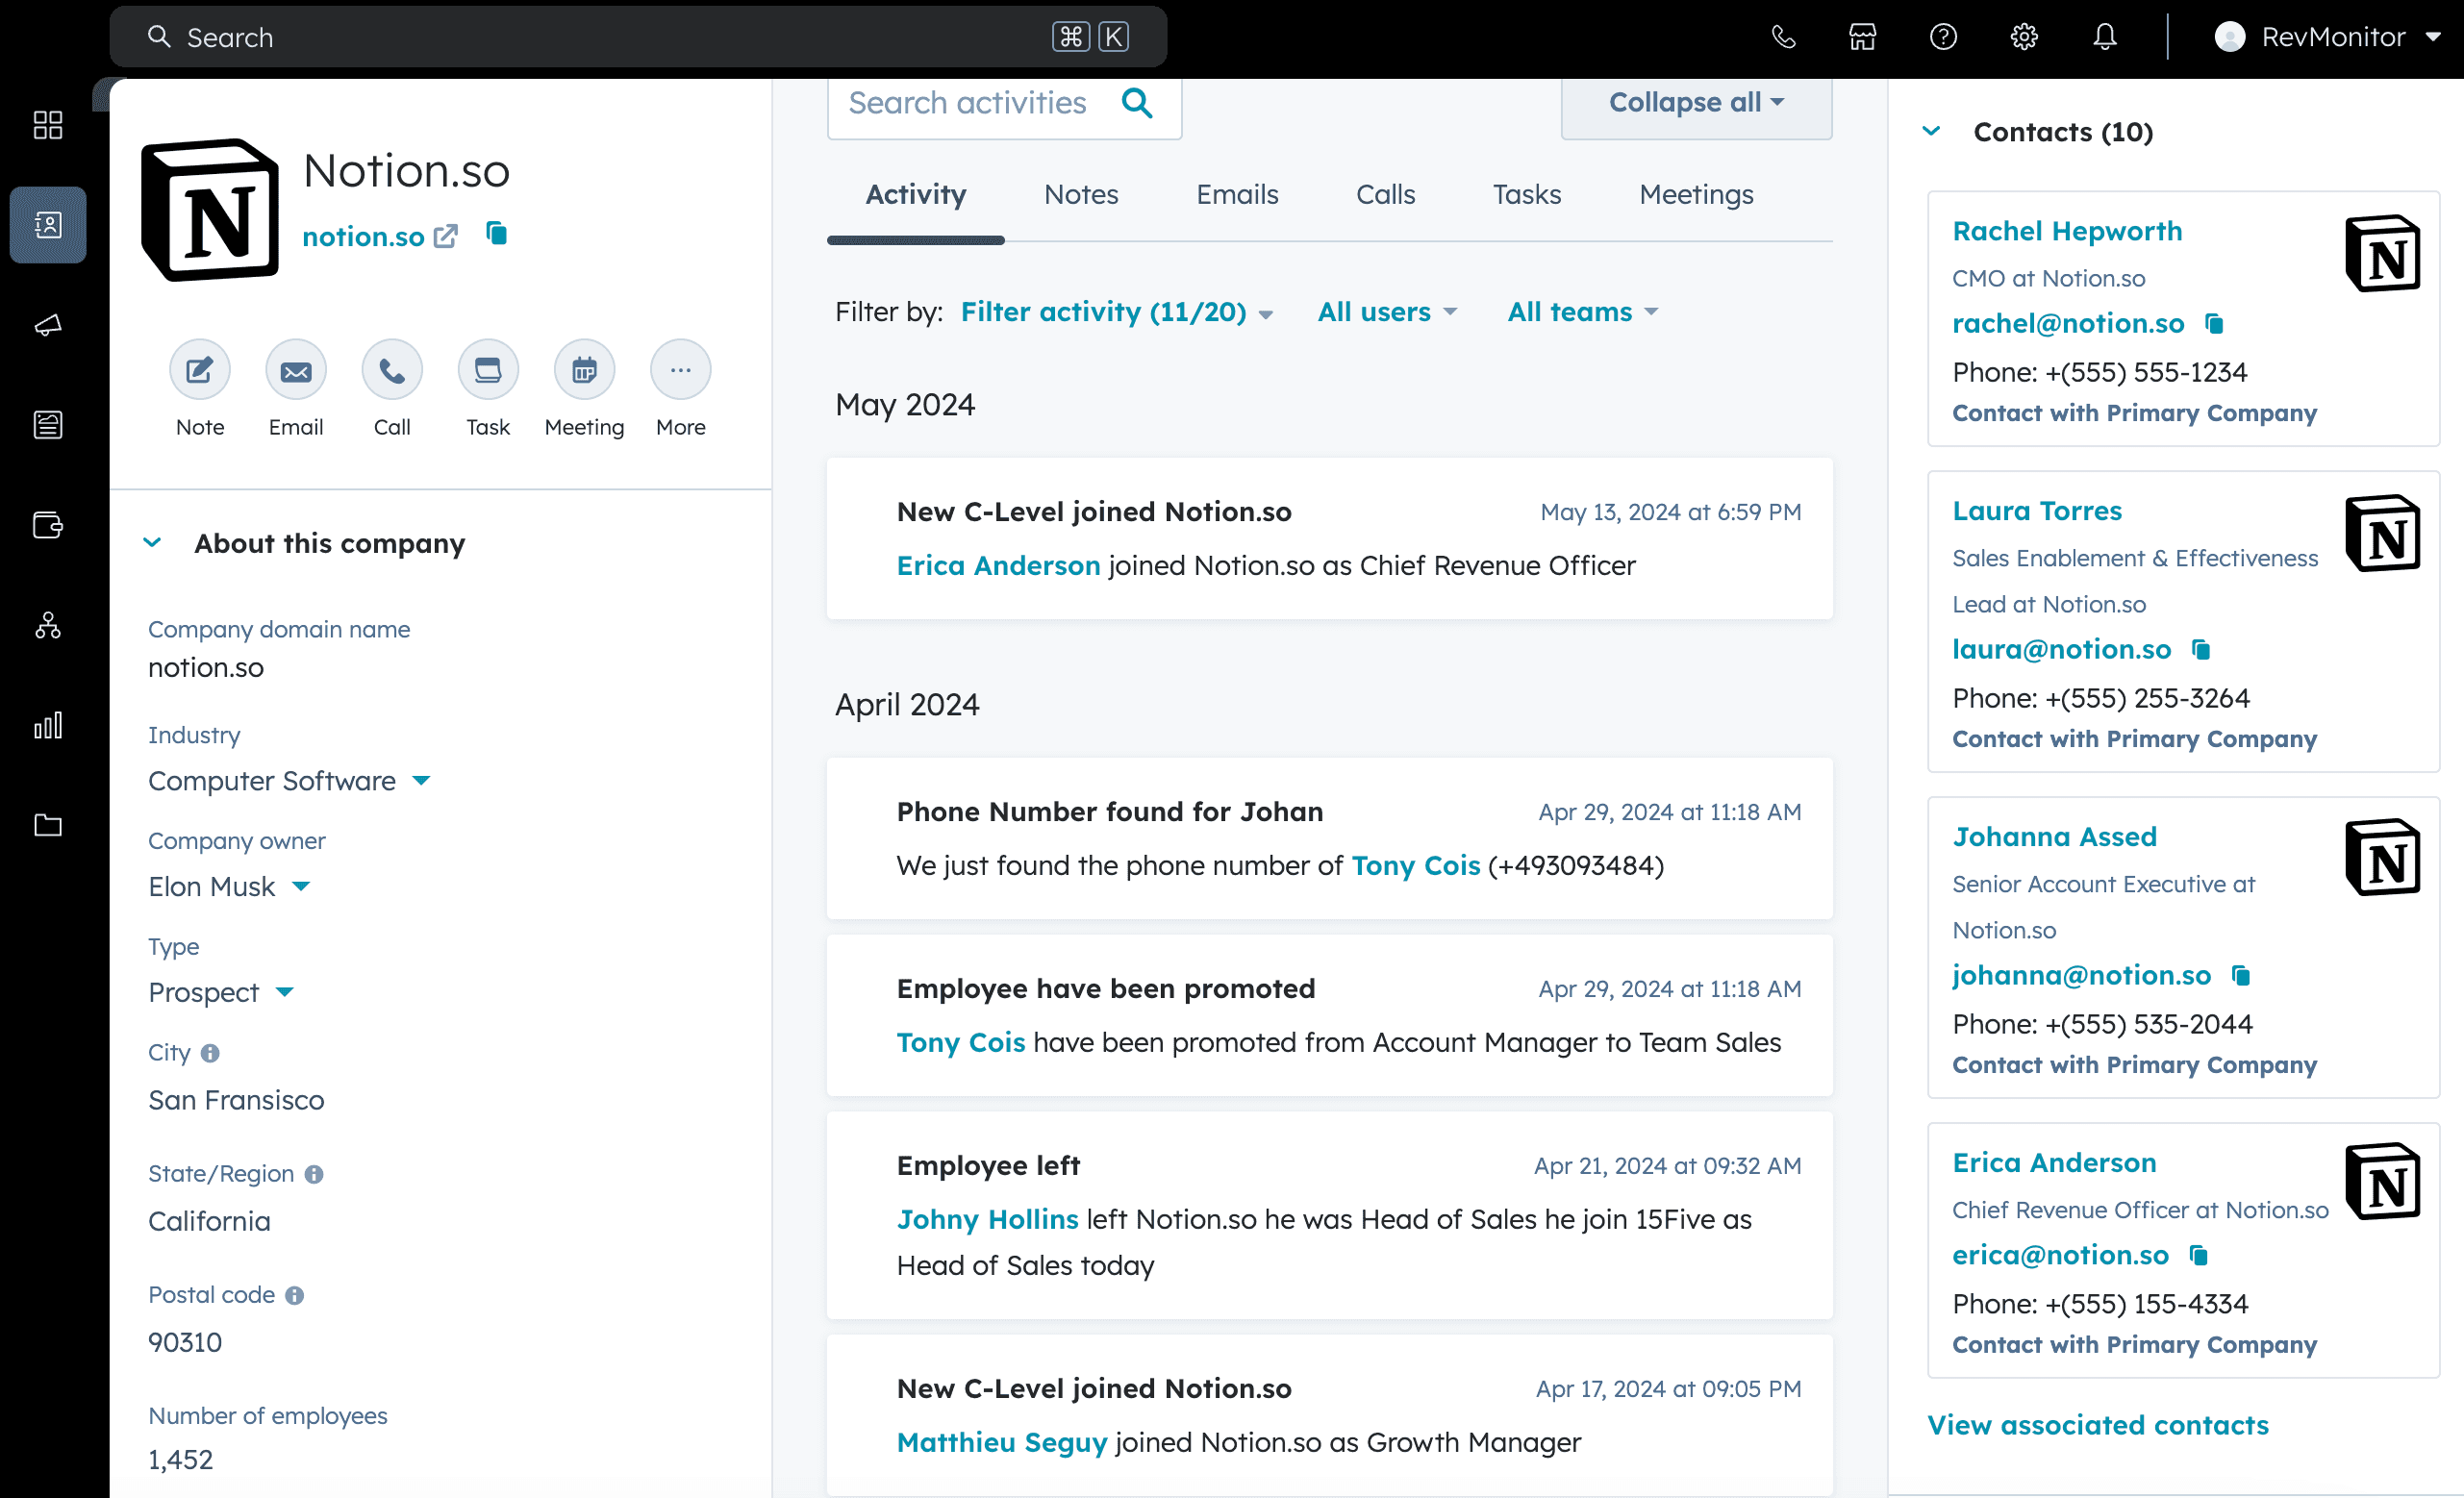
Task: Switch to the Activity tab
Action: point(915,195)
